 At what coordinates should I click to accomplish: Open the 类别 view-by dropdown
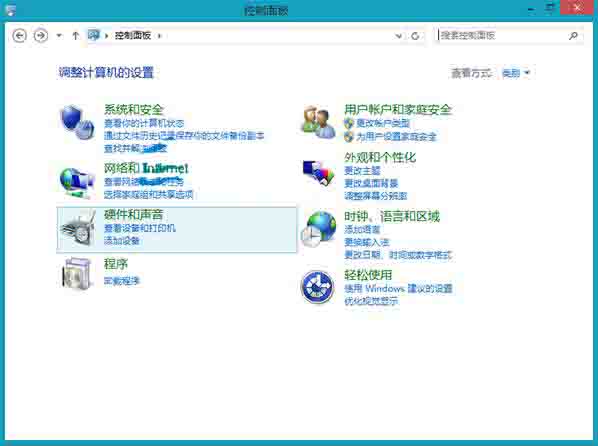[x=516, y=72]
